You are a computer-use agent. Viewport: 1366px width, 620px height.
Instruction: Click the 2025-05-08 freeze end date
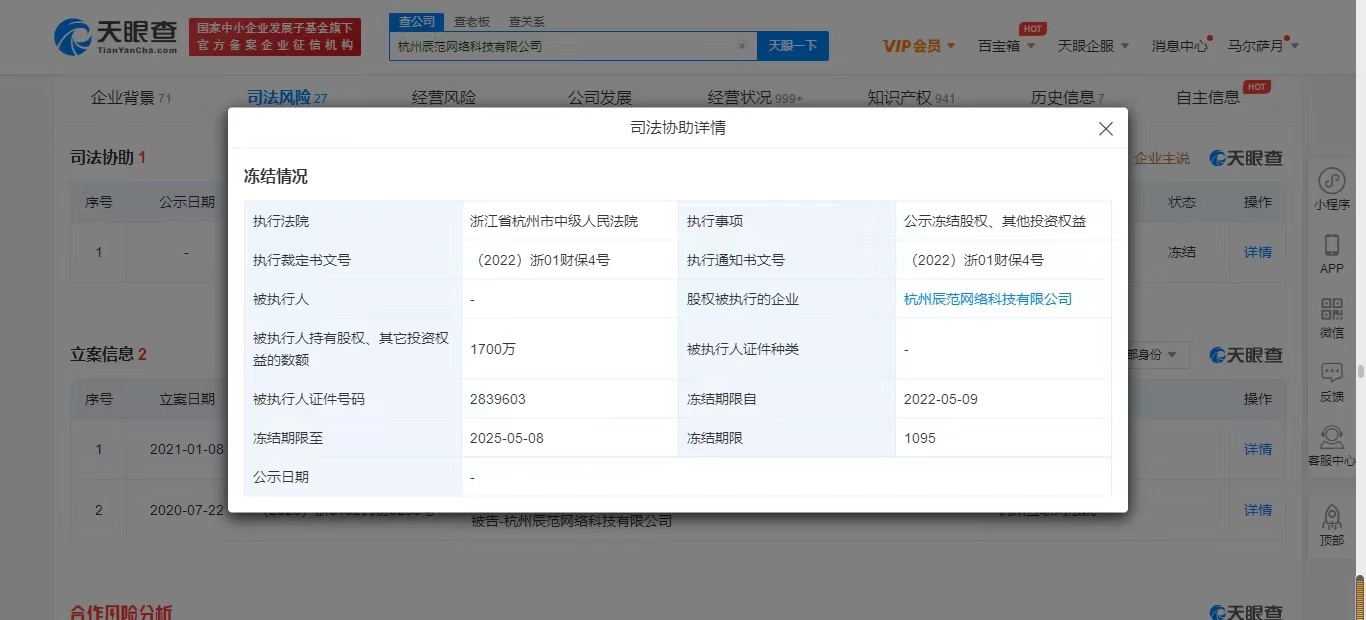(507, 438)
